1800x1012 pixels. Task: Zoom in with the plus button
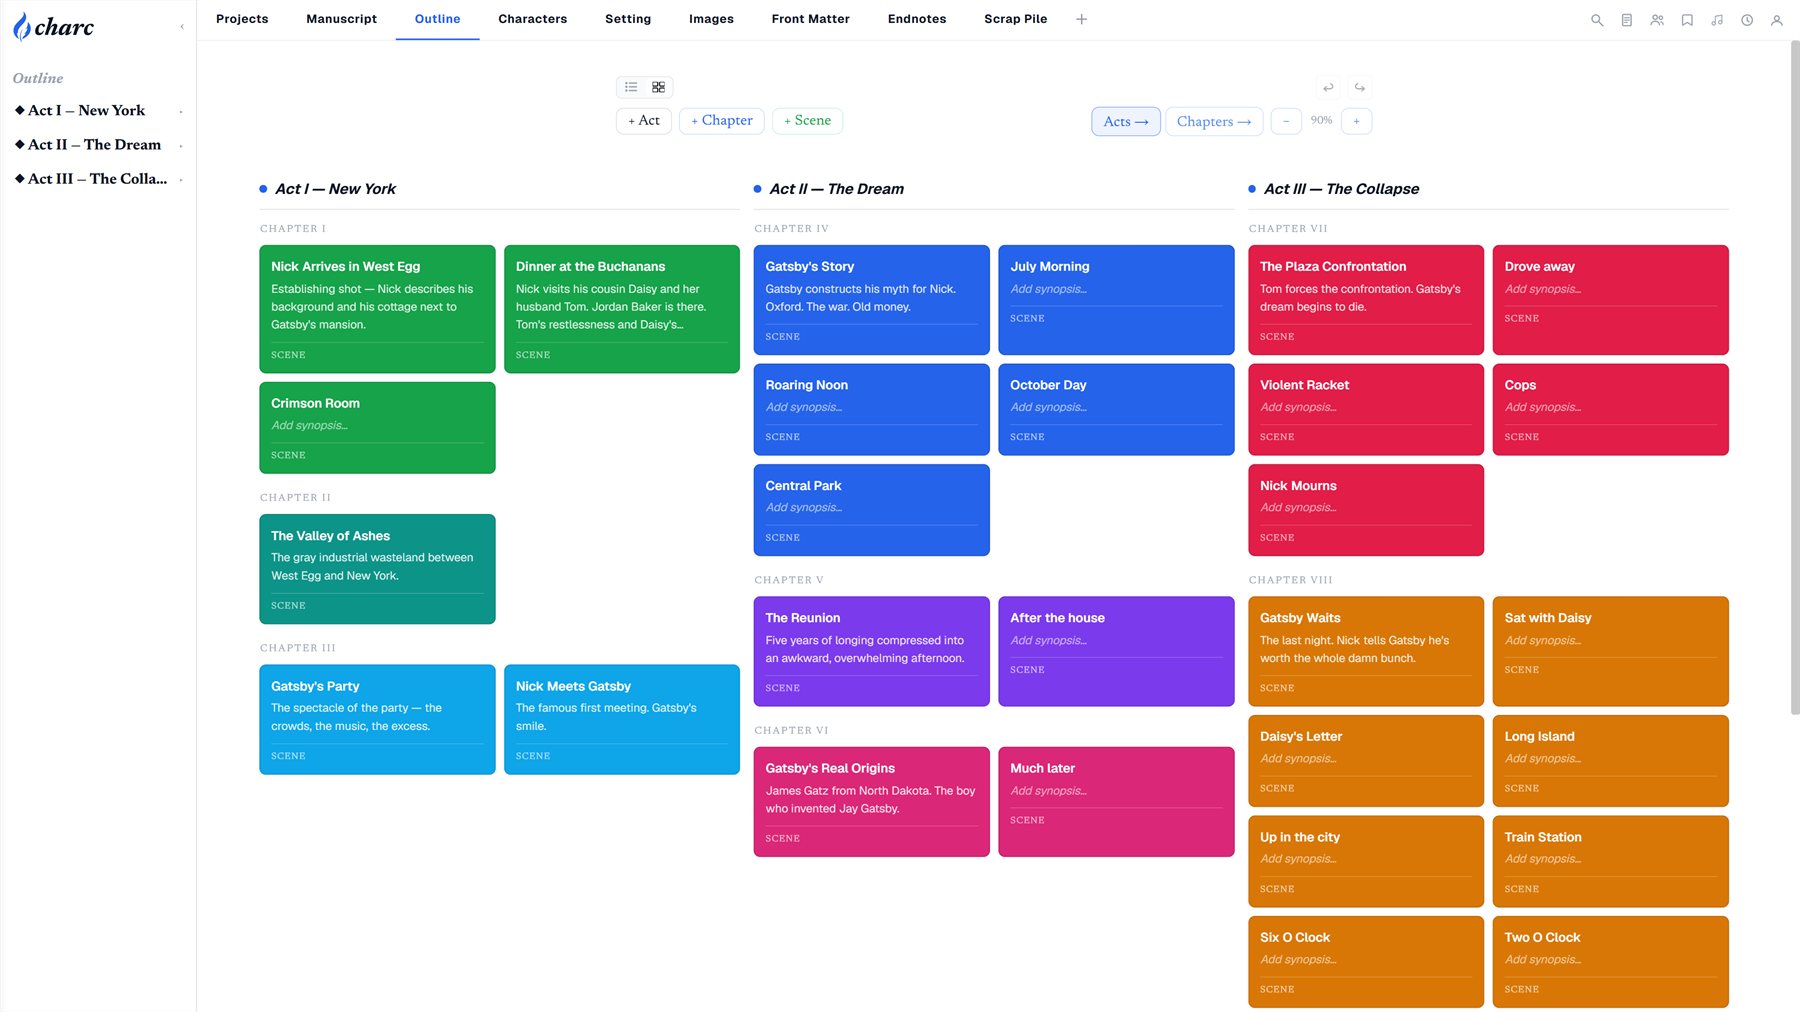1356,121
